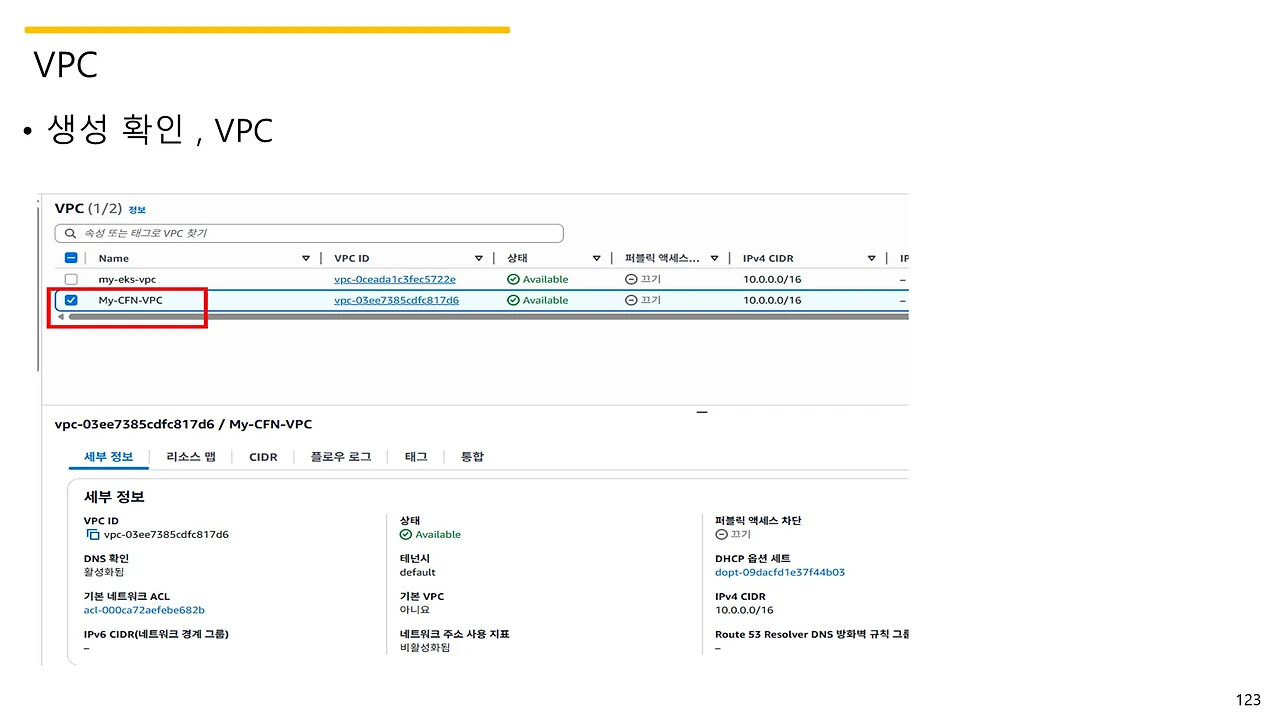Open the 상태 column sort arrow
1280x720 pixels.
click(597, 259)
